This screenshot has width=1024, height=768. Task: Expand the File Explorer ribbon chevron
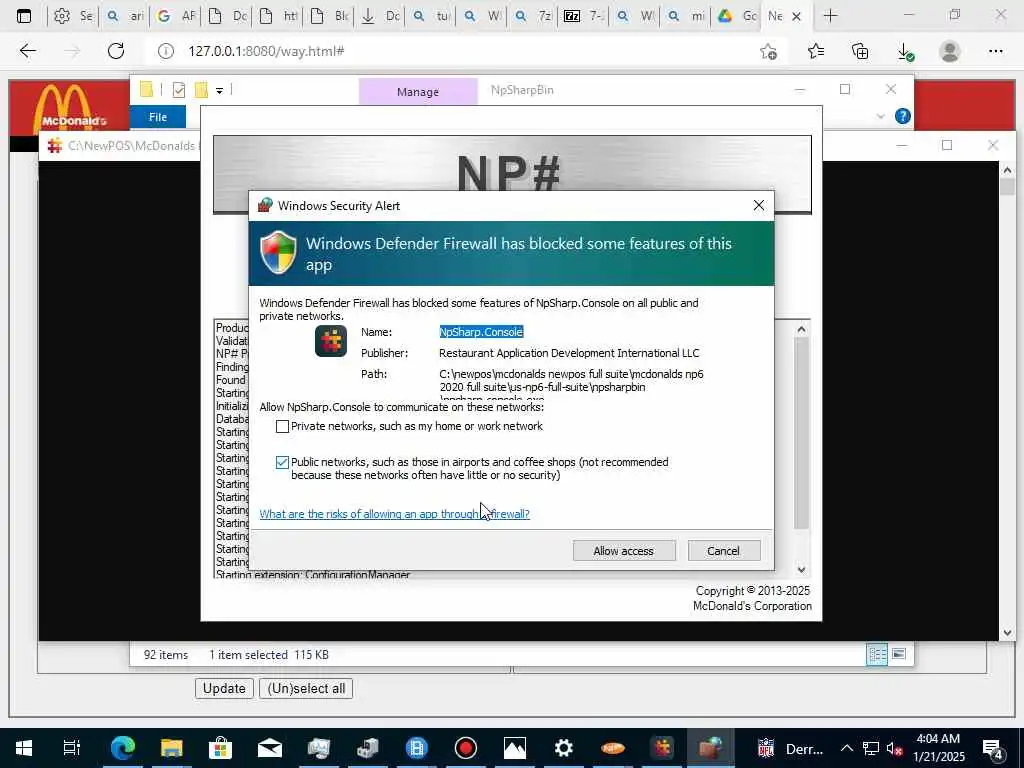(x=880, y=116)
